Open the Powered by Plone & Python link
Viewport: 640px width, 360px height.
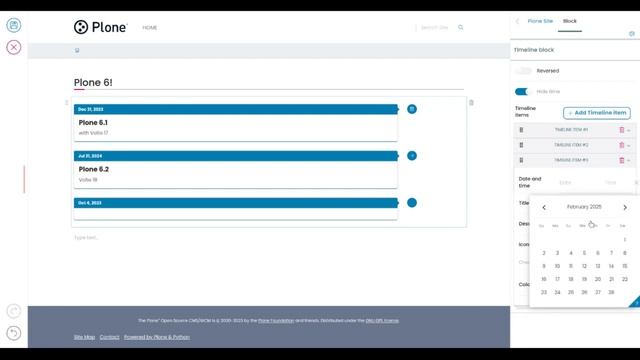tap(157, 337)
